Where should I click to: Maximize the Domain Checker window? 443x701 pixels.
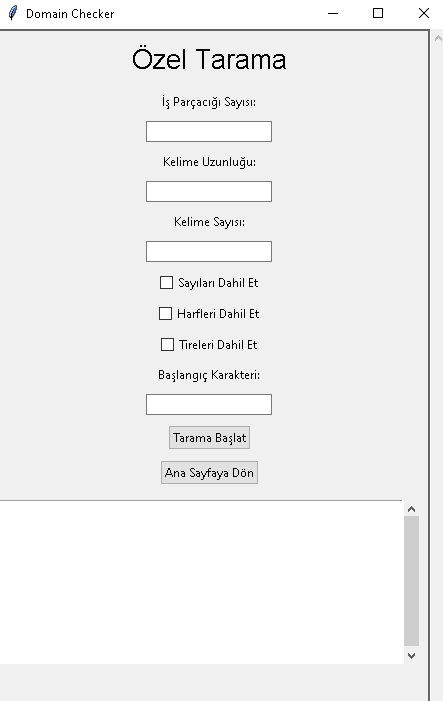point(378,13)
